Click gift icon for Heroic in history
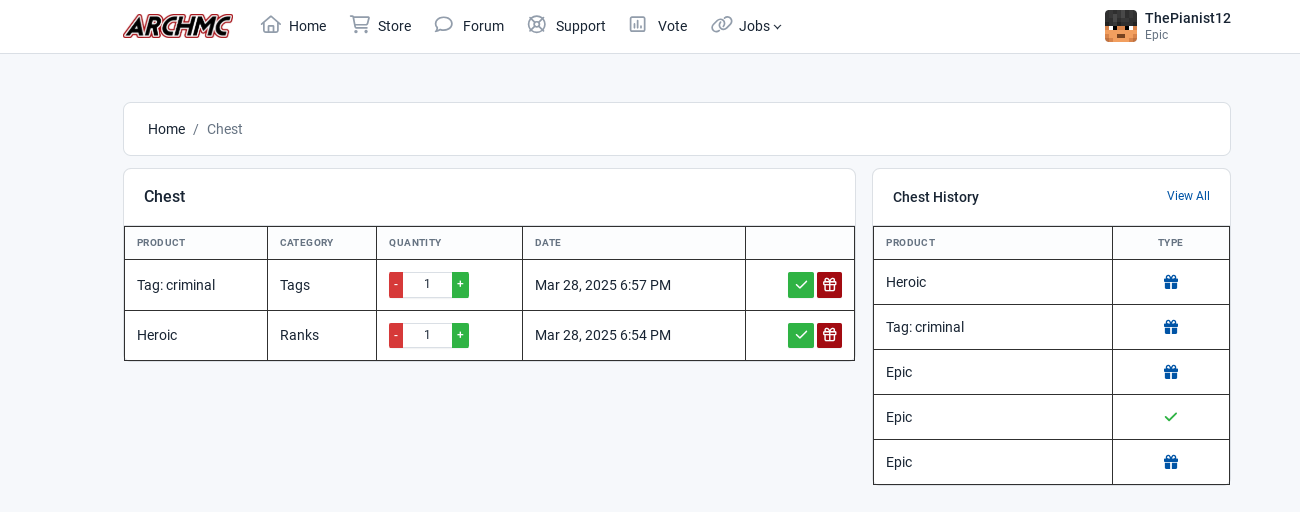The image size is (1300, 512). click(1171, 282)
